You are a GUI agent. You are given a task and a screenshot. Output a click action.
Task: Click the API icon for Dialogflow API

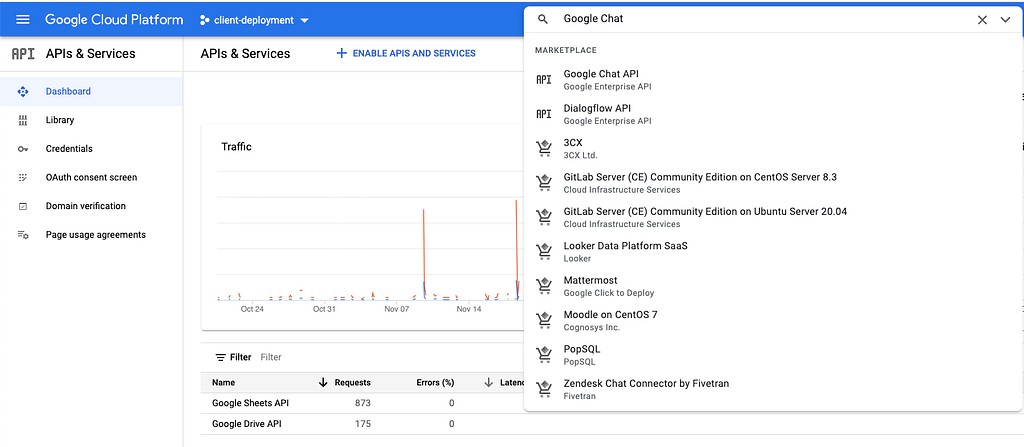coord(543,114)
